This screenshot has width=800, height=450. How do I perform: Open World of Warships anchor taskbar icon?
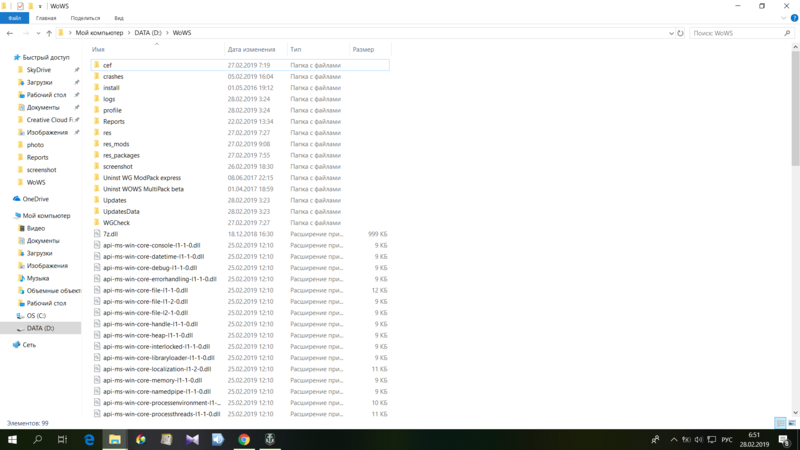[270, 439]
